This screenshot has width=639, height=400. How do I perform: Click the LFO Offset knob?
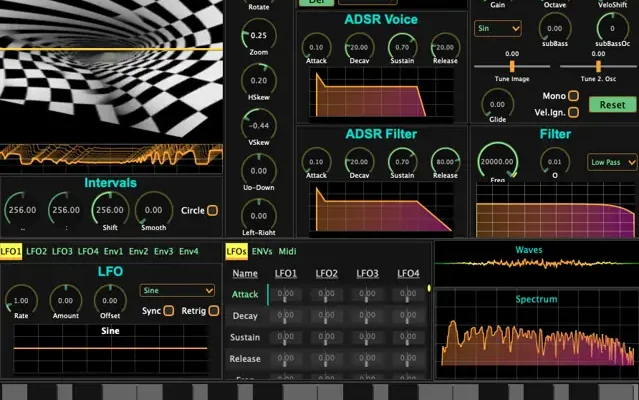[x=110, y=301]
